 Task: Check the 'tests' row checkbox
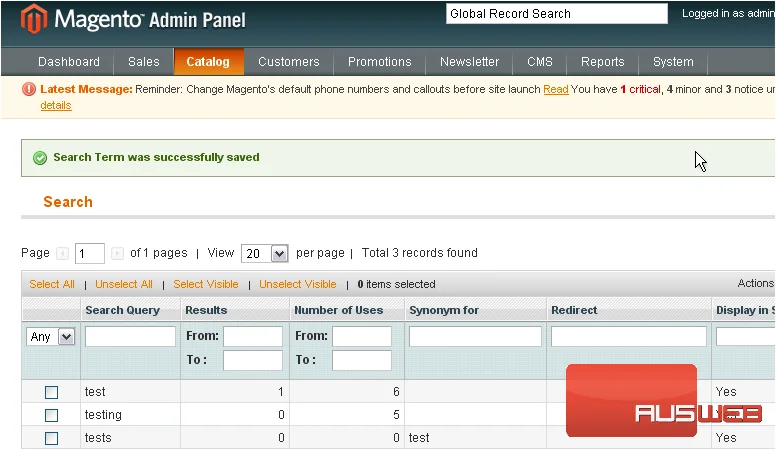pyautogui.click(x=51, y=438)
